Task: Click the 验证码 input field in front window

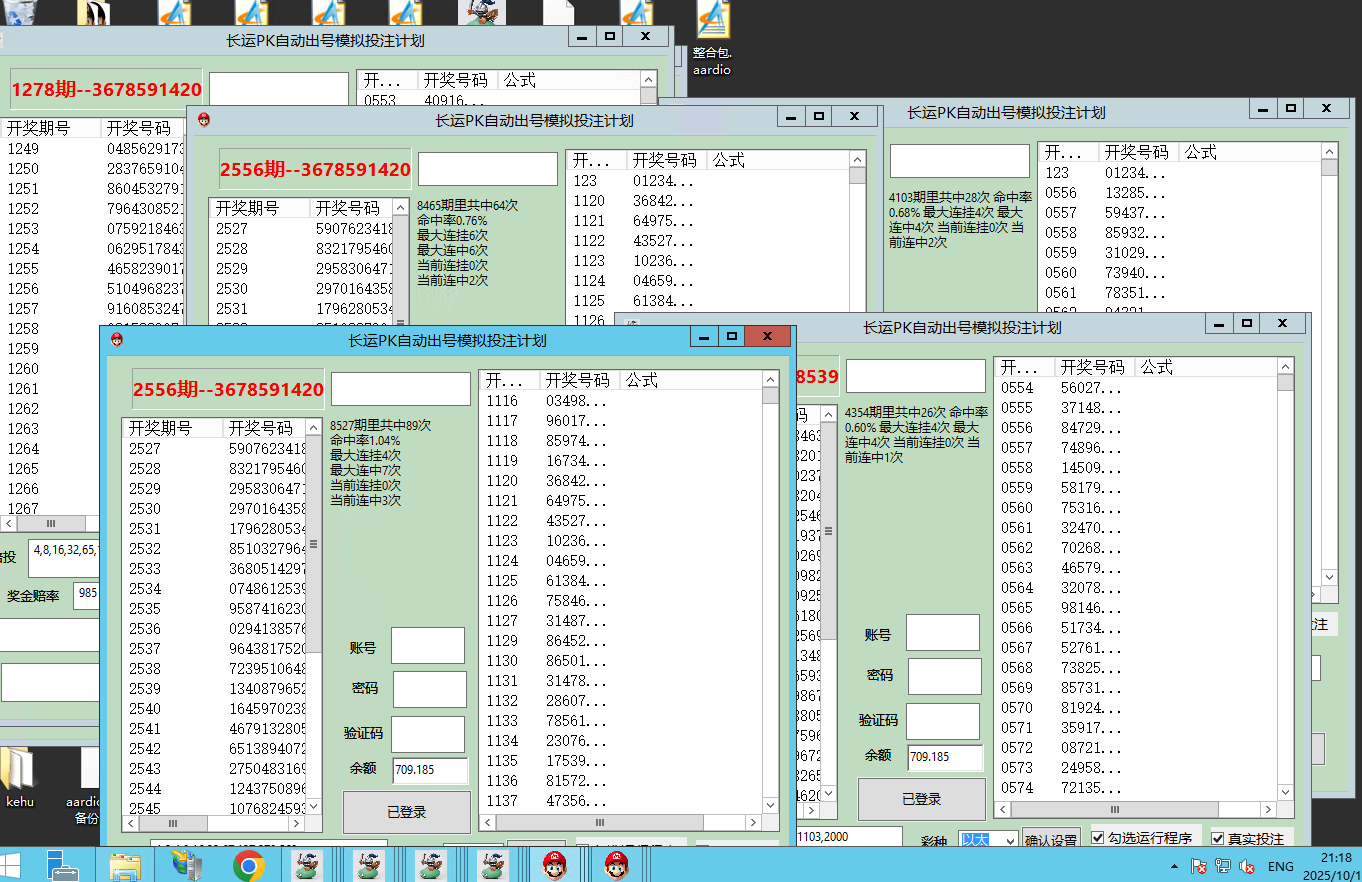Action: [x=427, y=734]
